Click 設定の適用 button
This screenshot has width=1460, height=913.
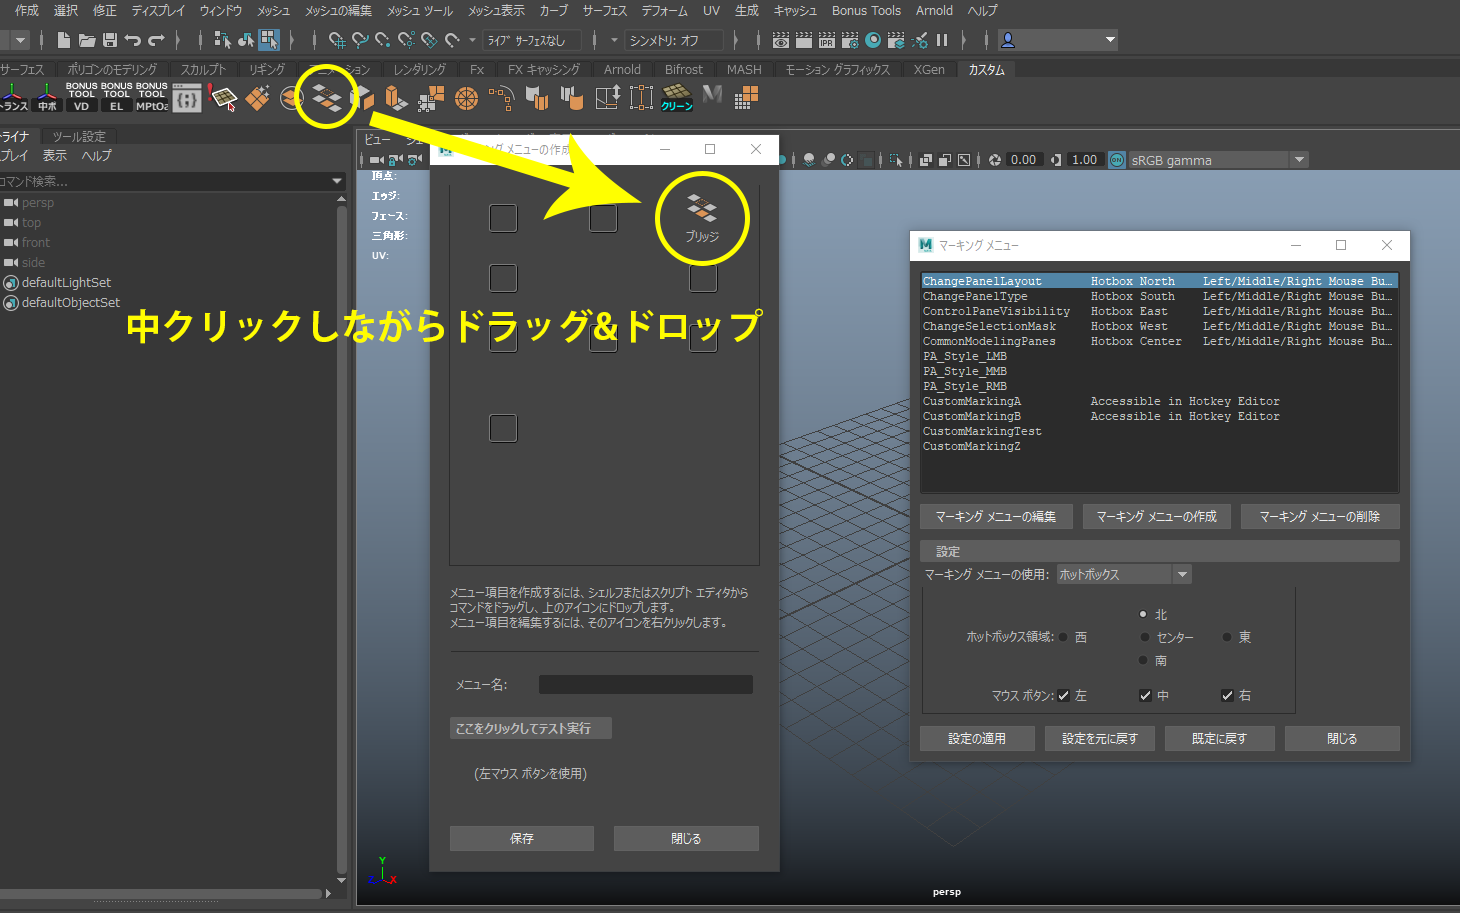point(977,739)
